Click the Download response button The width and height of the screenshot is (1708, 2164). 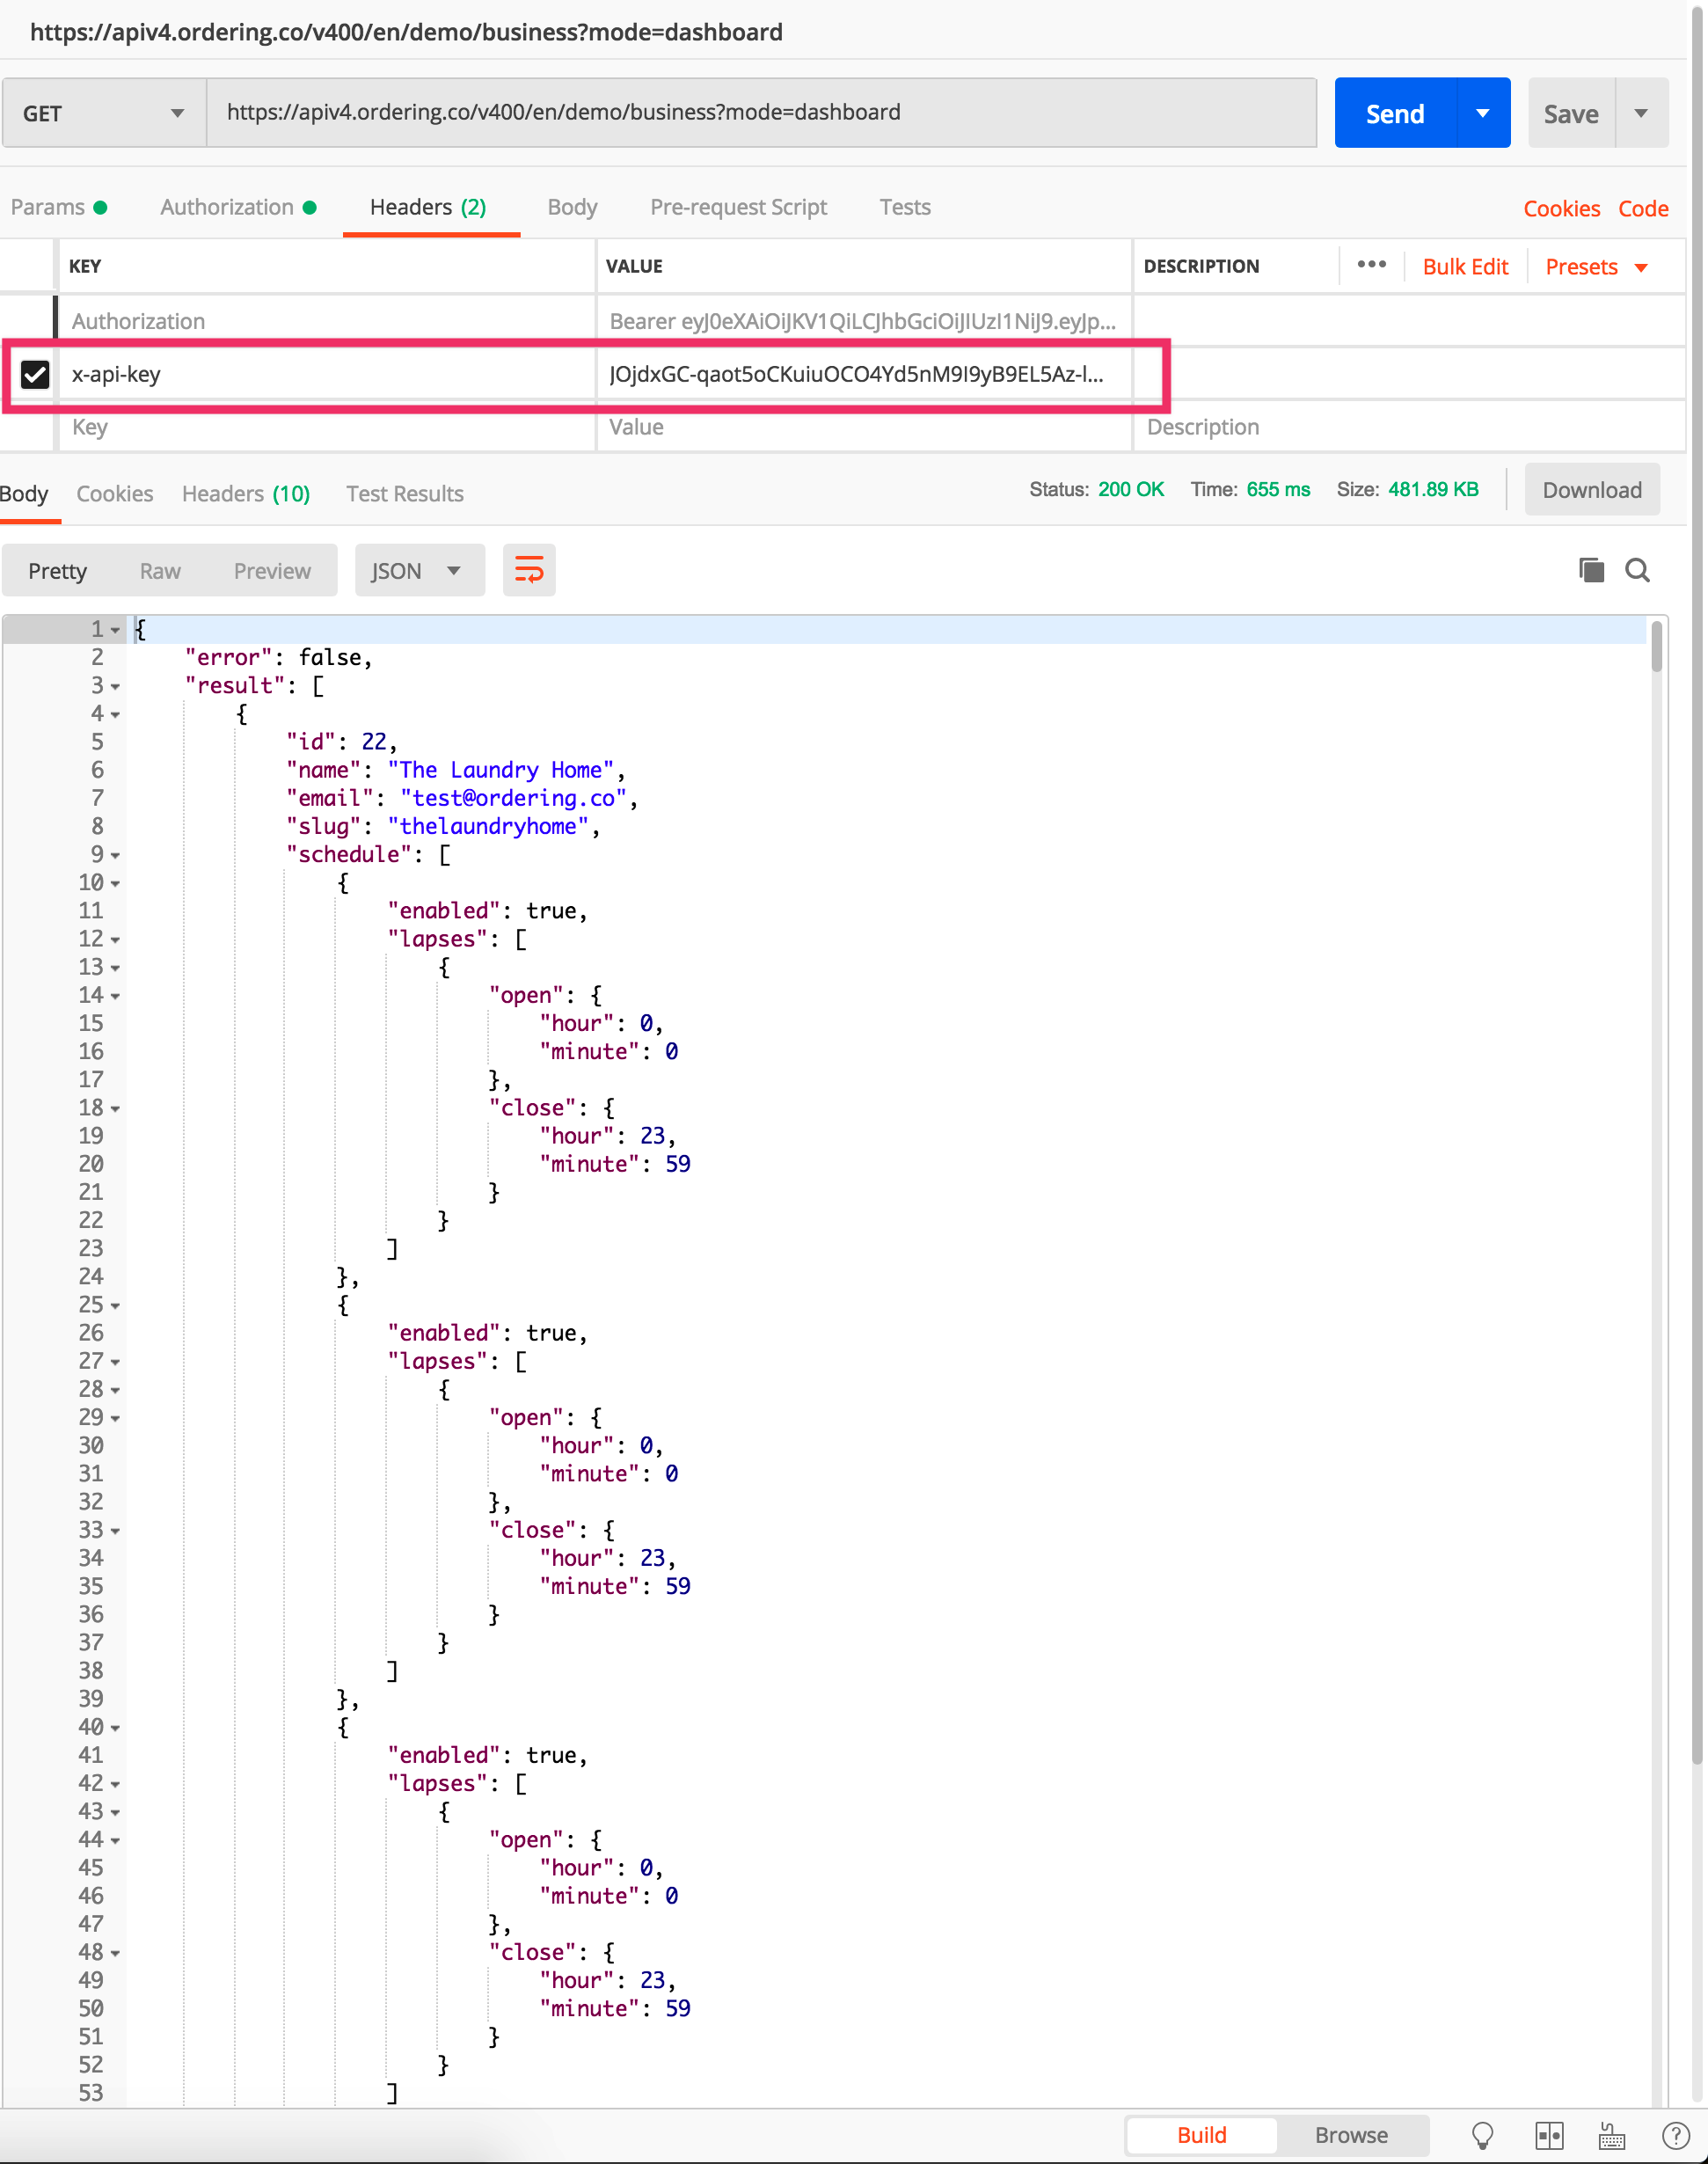(1591, 490)
